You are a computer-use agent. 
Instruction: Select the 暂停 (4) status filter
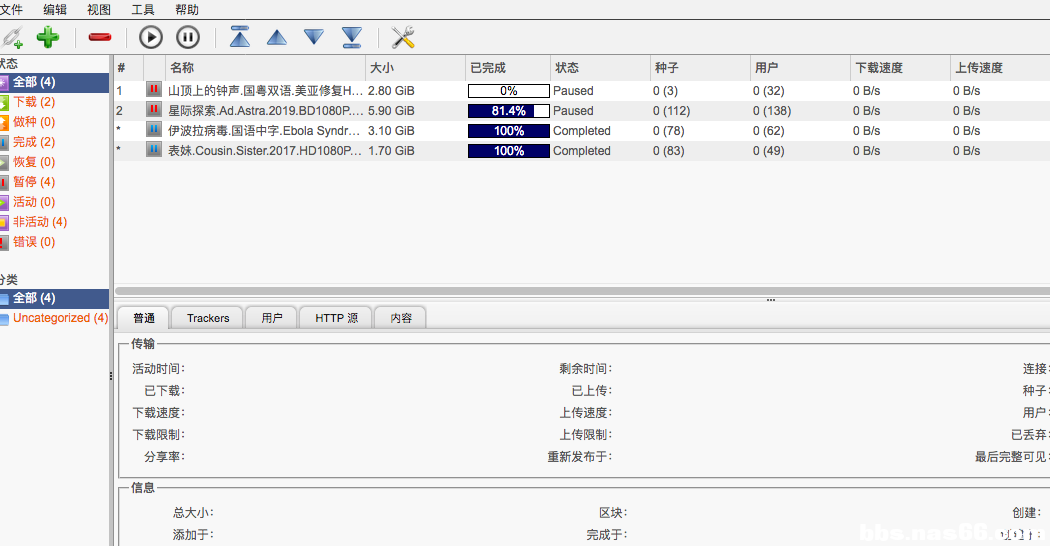pos(33,182)
